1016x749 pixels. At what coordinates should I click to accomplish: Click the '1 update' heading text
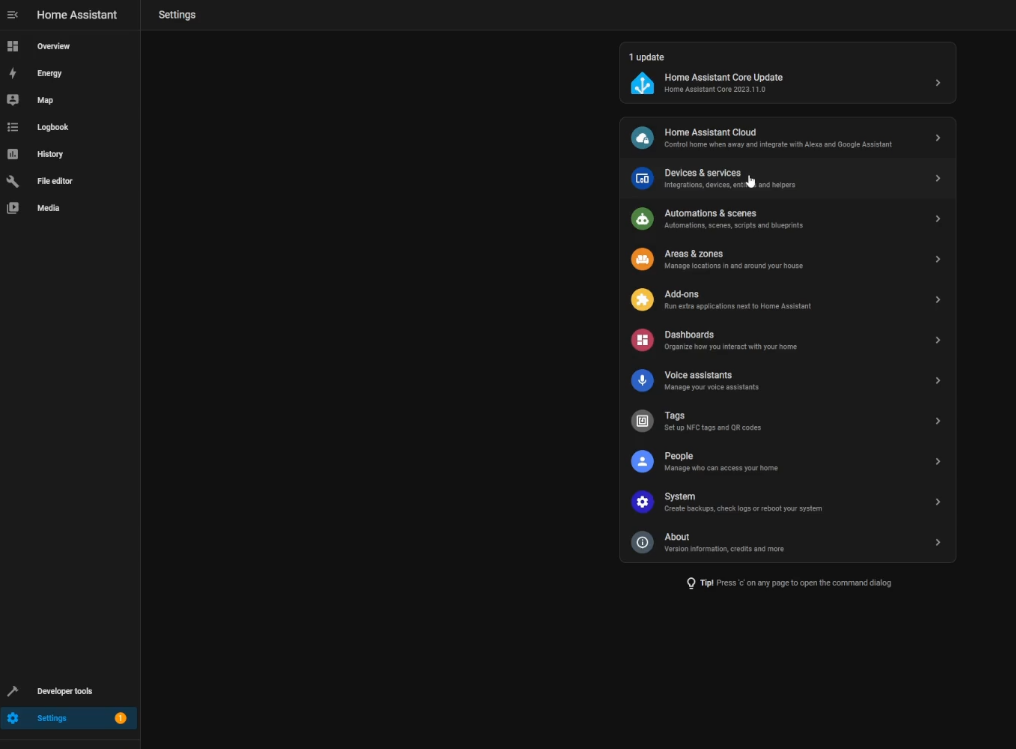coord(646,57)
